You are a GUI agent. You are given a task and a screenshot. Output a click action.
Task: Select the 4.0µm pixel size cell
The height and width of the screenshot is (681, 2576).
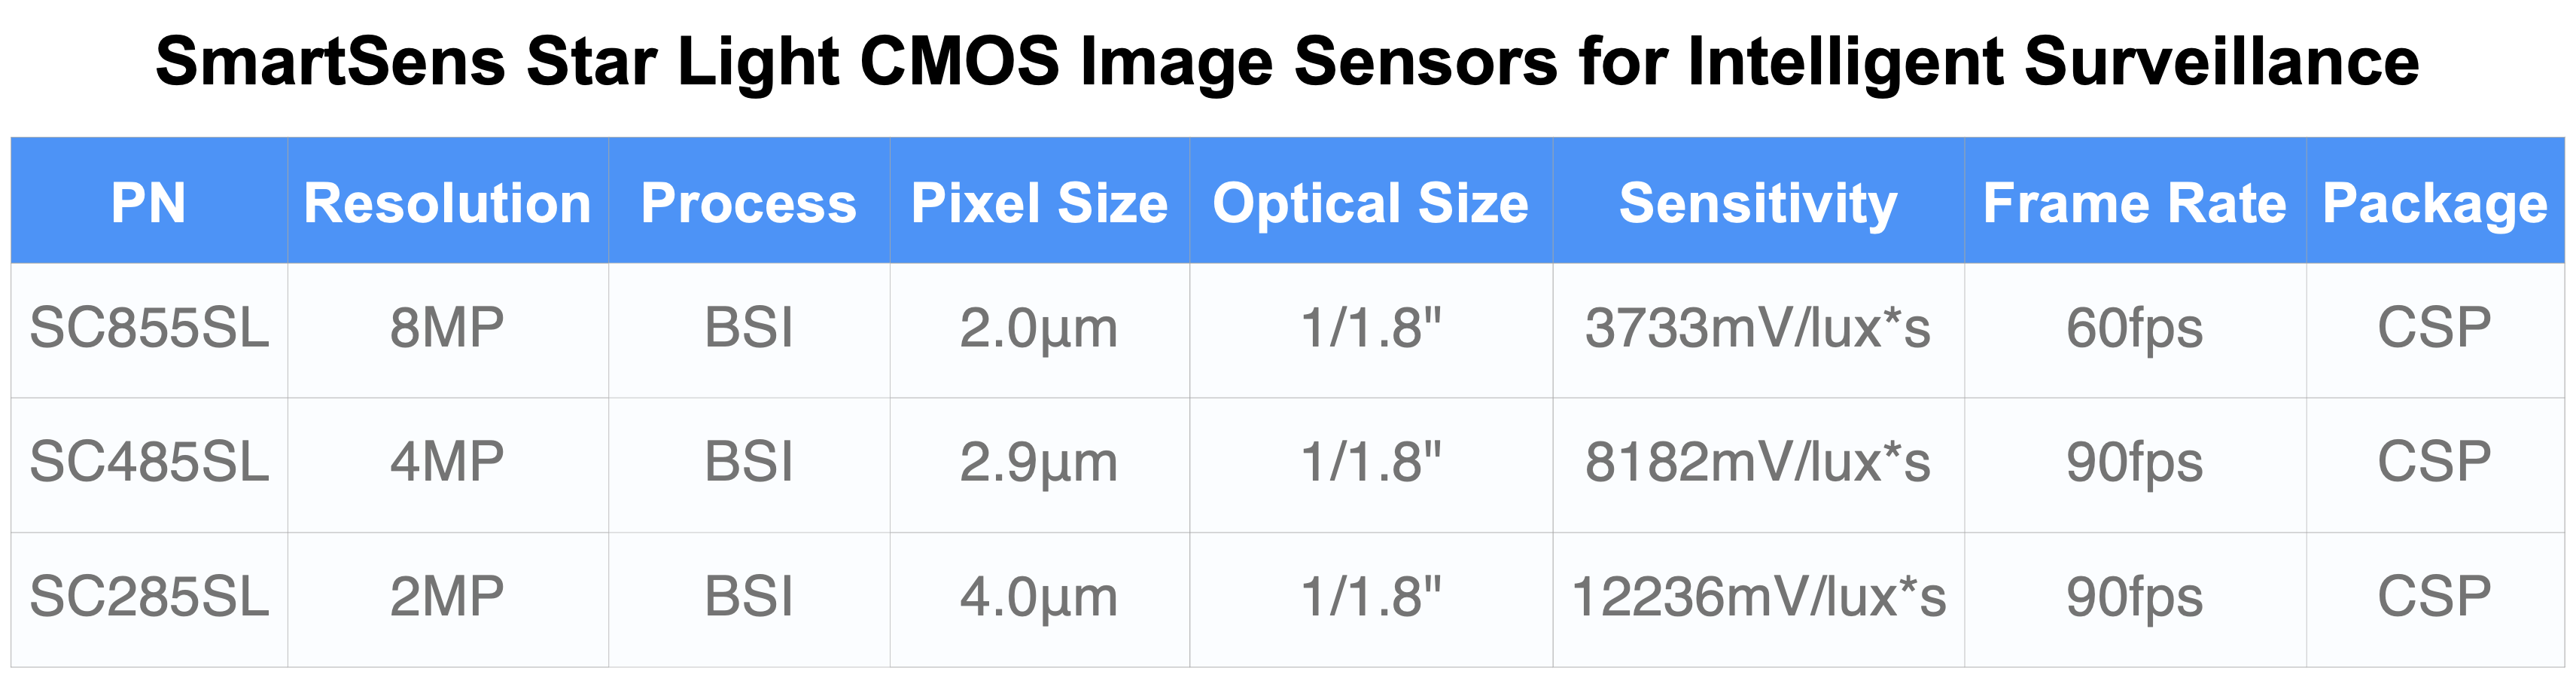(x=1040, y=599)
